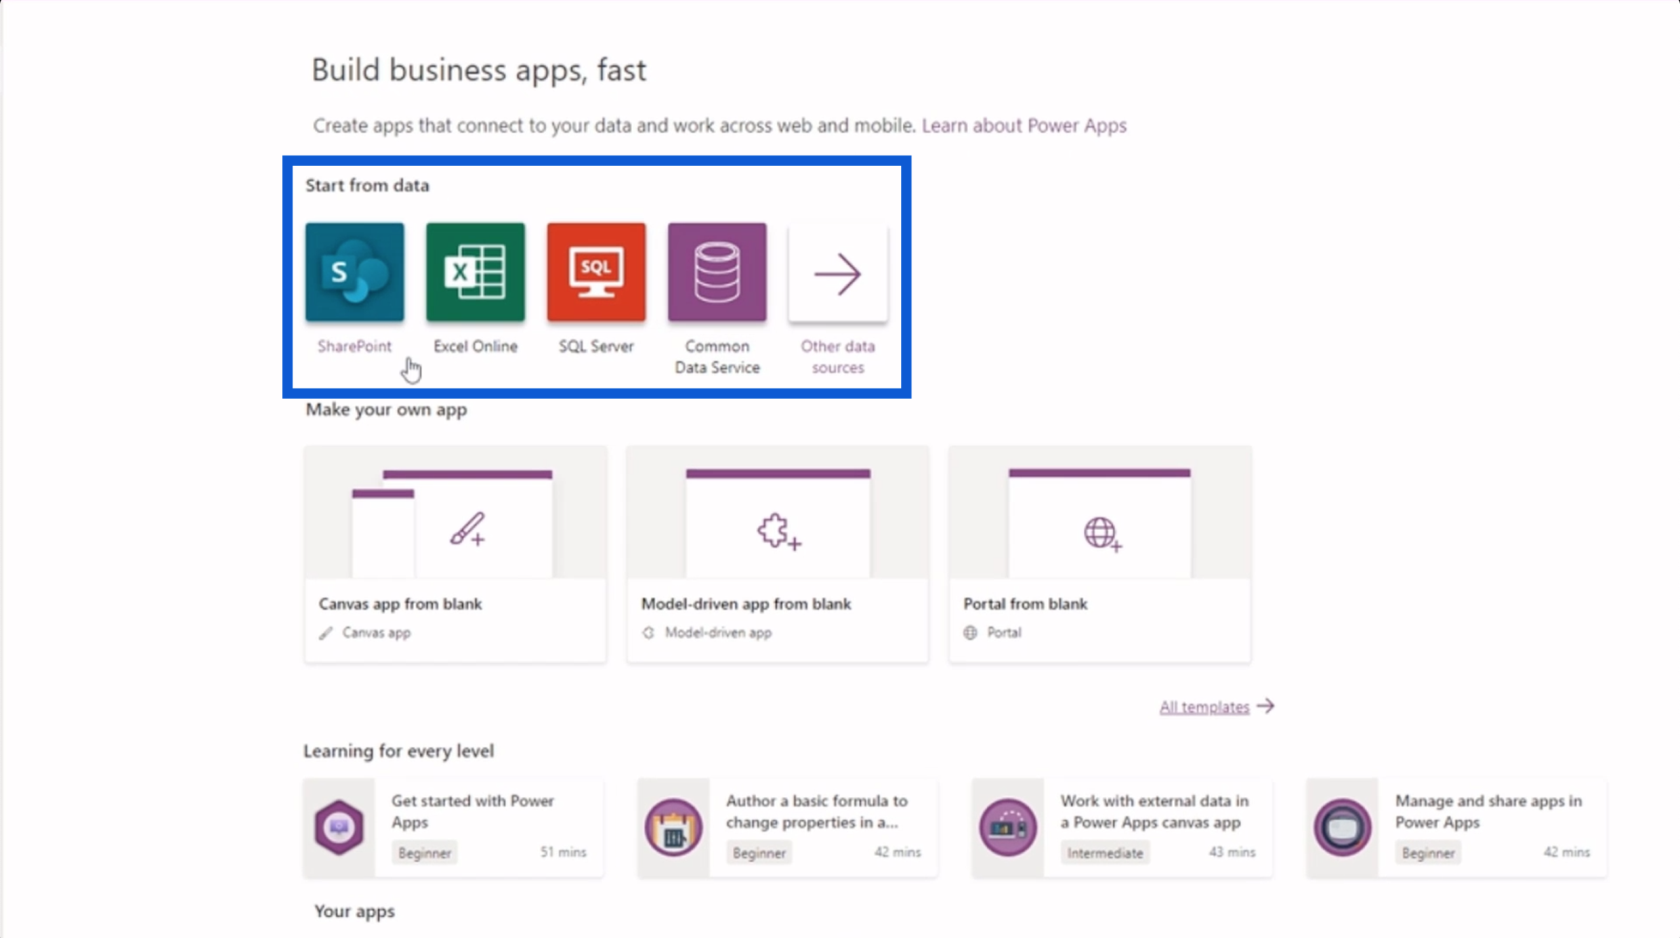1680x938 pixels.
Task: Select the 'Build business apps, fast' title
Action: [479, 70]
